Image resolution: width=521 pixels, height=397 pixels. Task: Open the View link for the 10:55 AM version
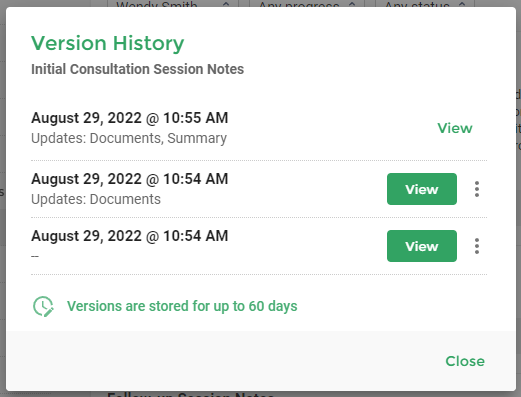tap(455, 128)
